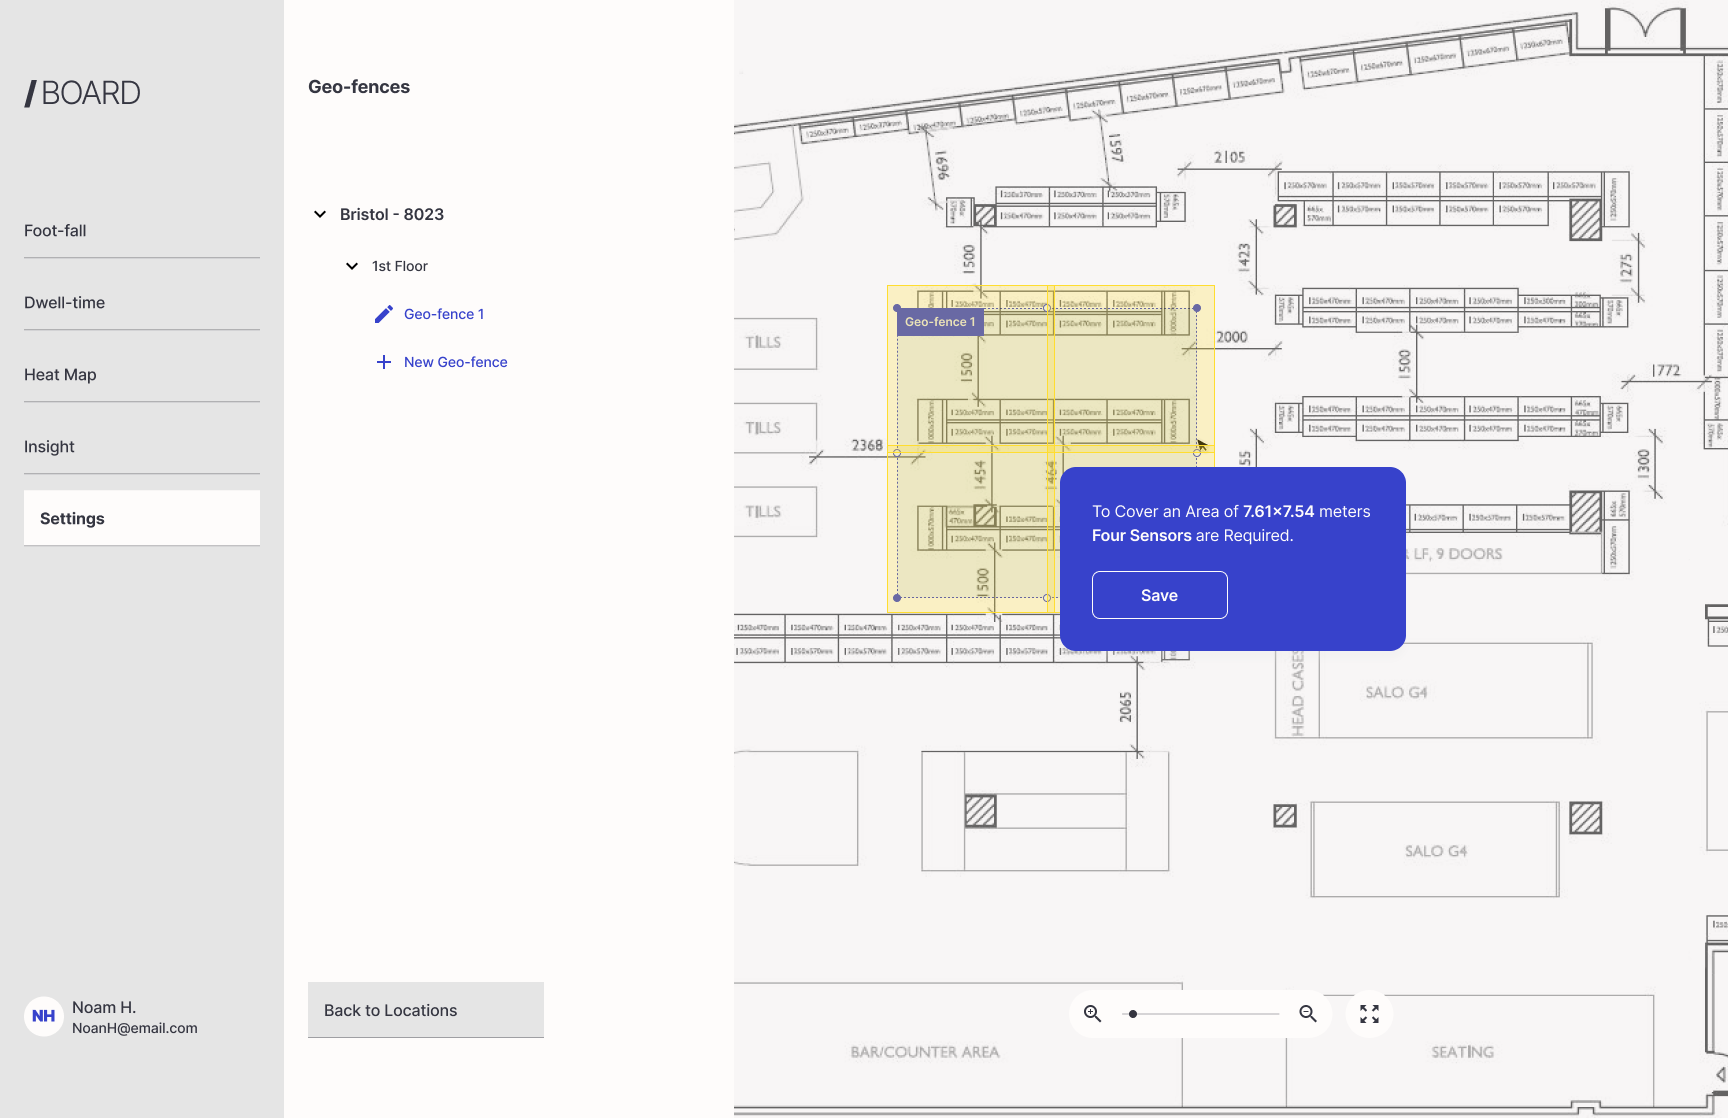
Task: Click the zoom in magnifier icon
Action: coord(1093,1014)
